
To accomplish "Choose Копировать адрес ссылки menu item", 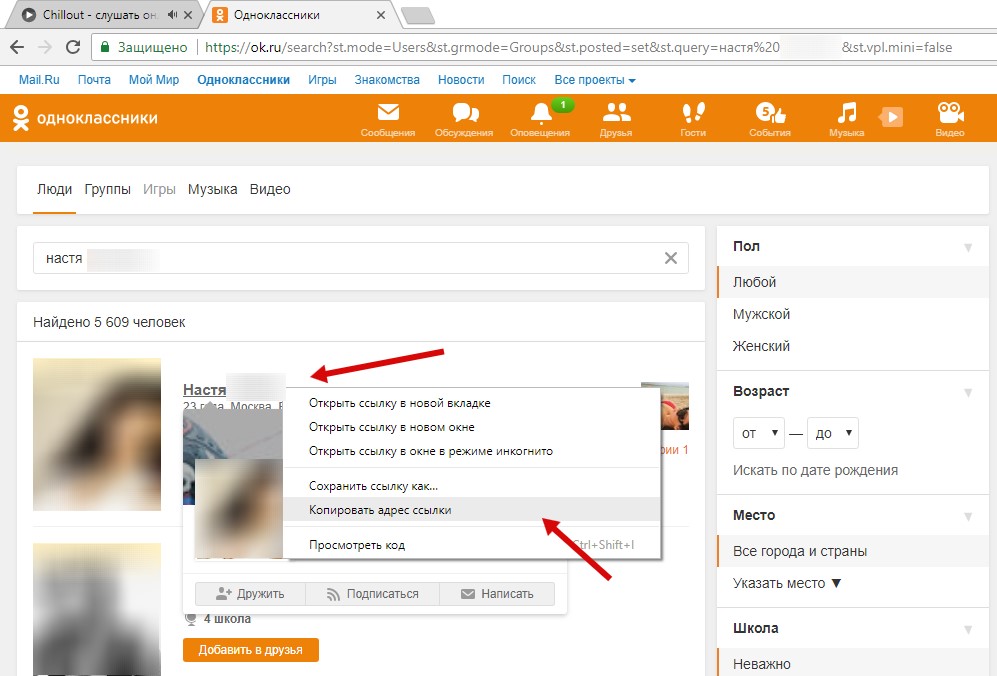I will tap(380, 510).
